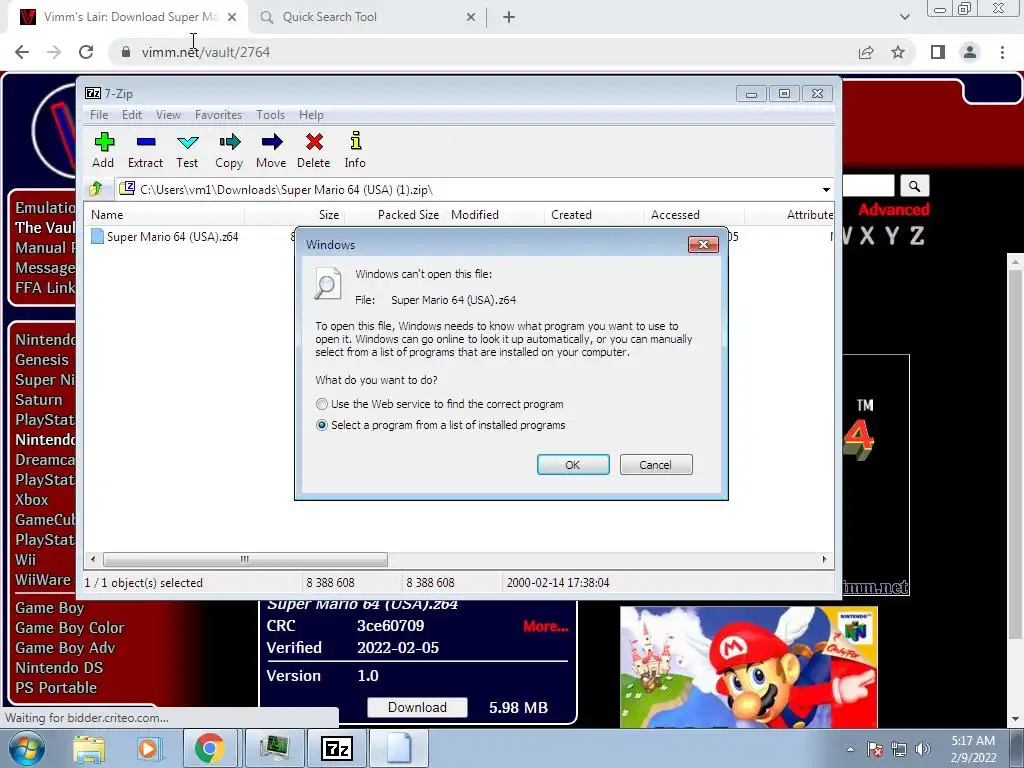Open Game Boy Adv vault link
The height and width of the screenshot is (768, 1024).
(x=65, y=648)
